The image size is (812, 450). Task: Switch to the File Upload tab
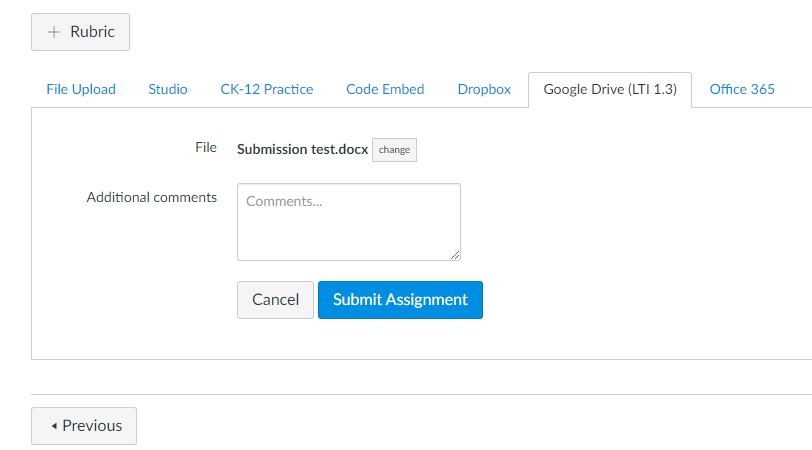click(x=81, y=89)
